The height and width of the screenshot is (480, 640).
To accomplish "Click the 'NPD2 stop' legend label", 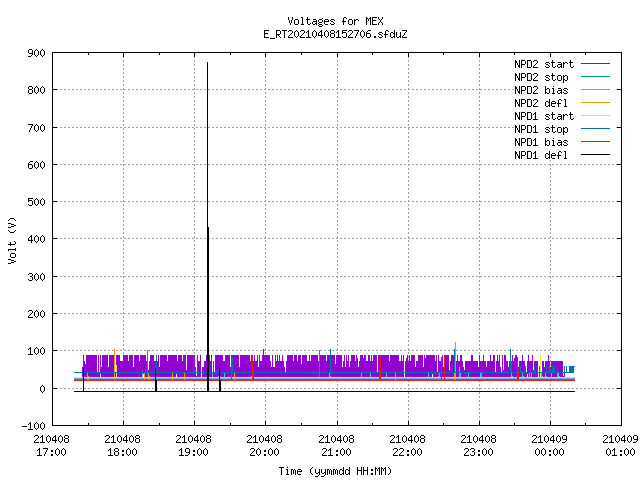I will click(541, 77).
